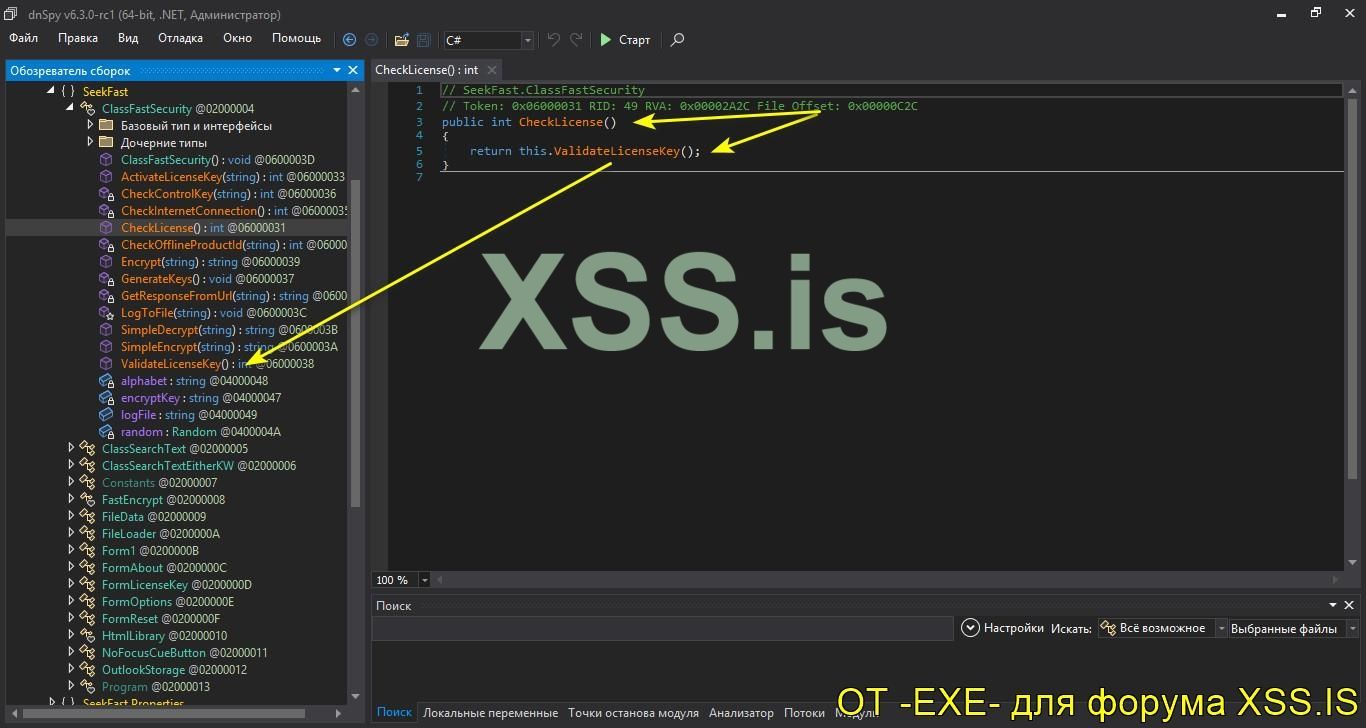
Task: Click the folder icon for Дочерние типы
Action: tap(107, 143)
